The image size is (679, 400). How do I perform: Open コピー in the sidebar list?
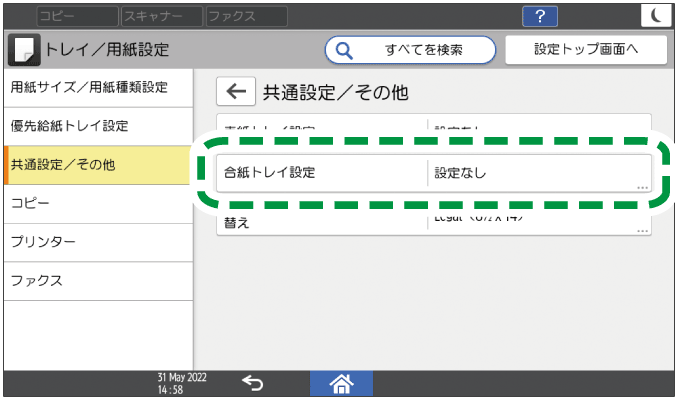(x=98, y=203)
